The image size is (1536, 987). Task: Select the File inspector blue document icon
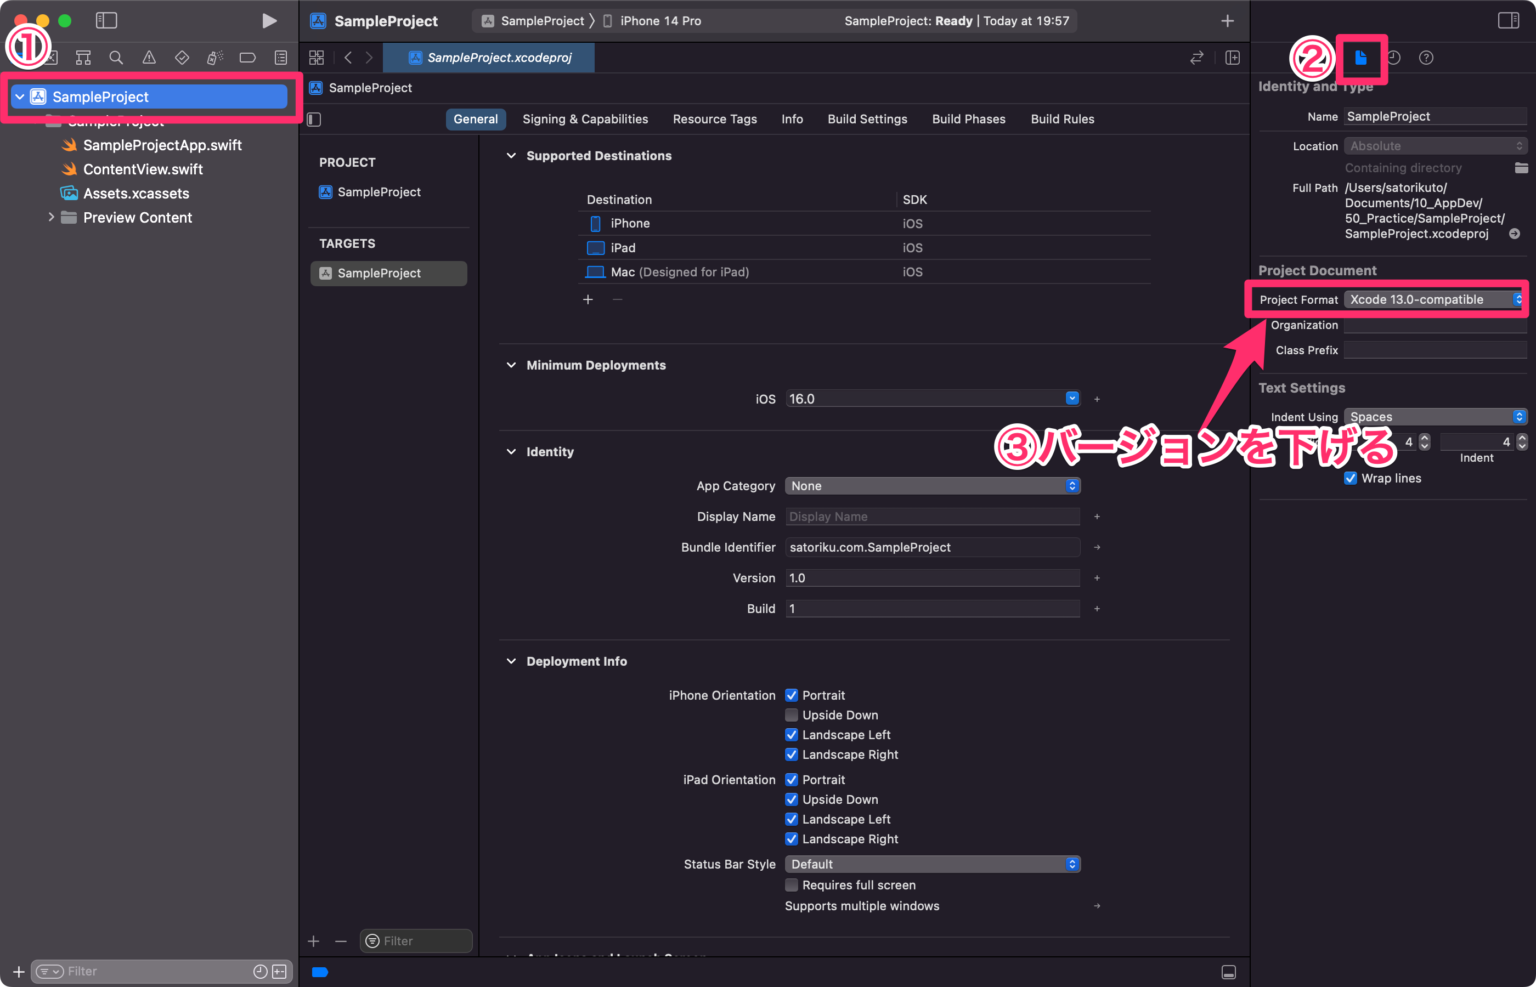pyautogui.click(x=1361, y=58)
